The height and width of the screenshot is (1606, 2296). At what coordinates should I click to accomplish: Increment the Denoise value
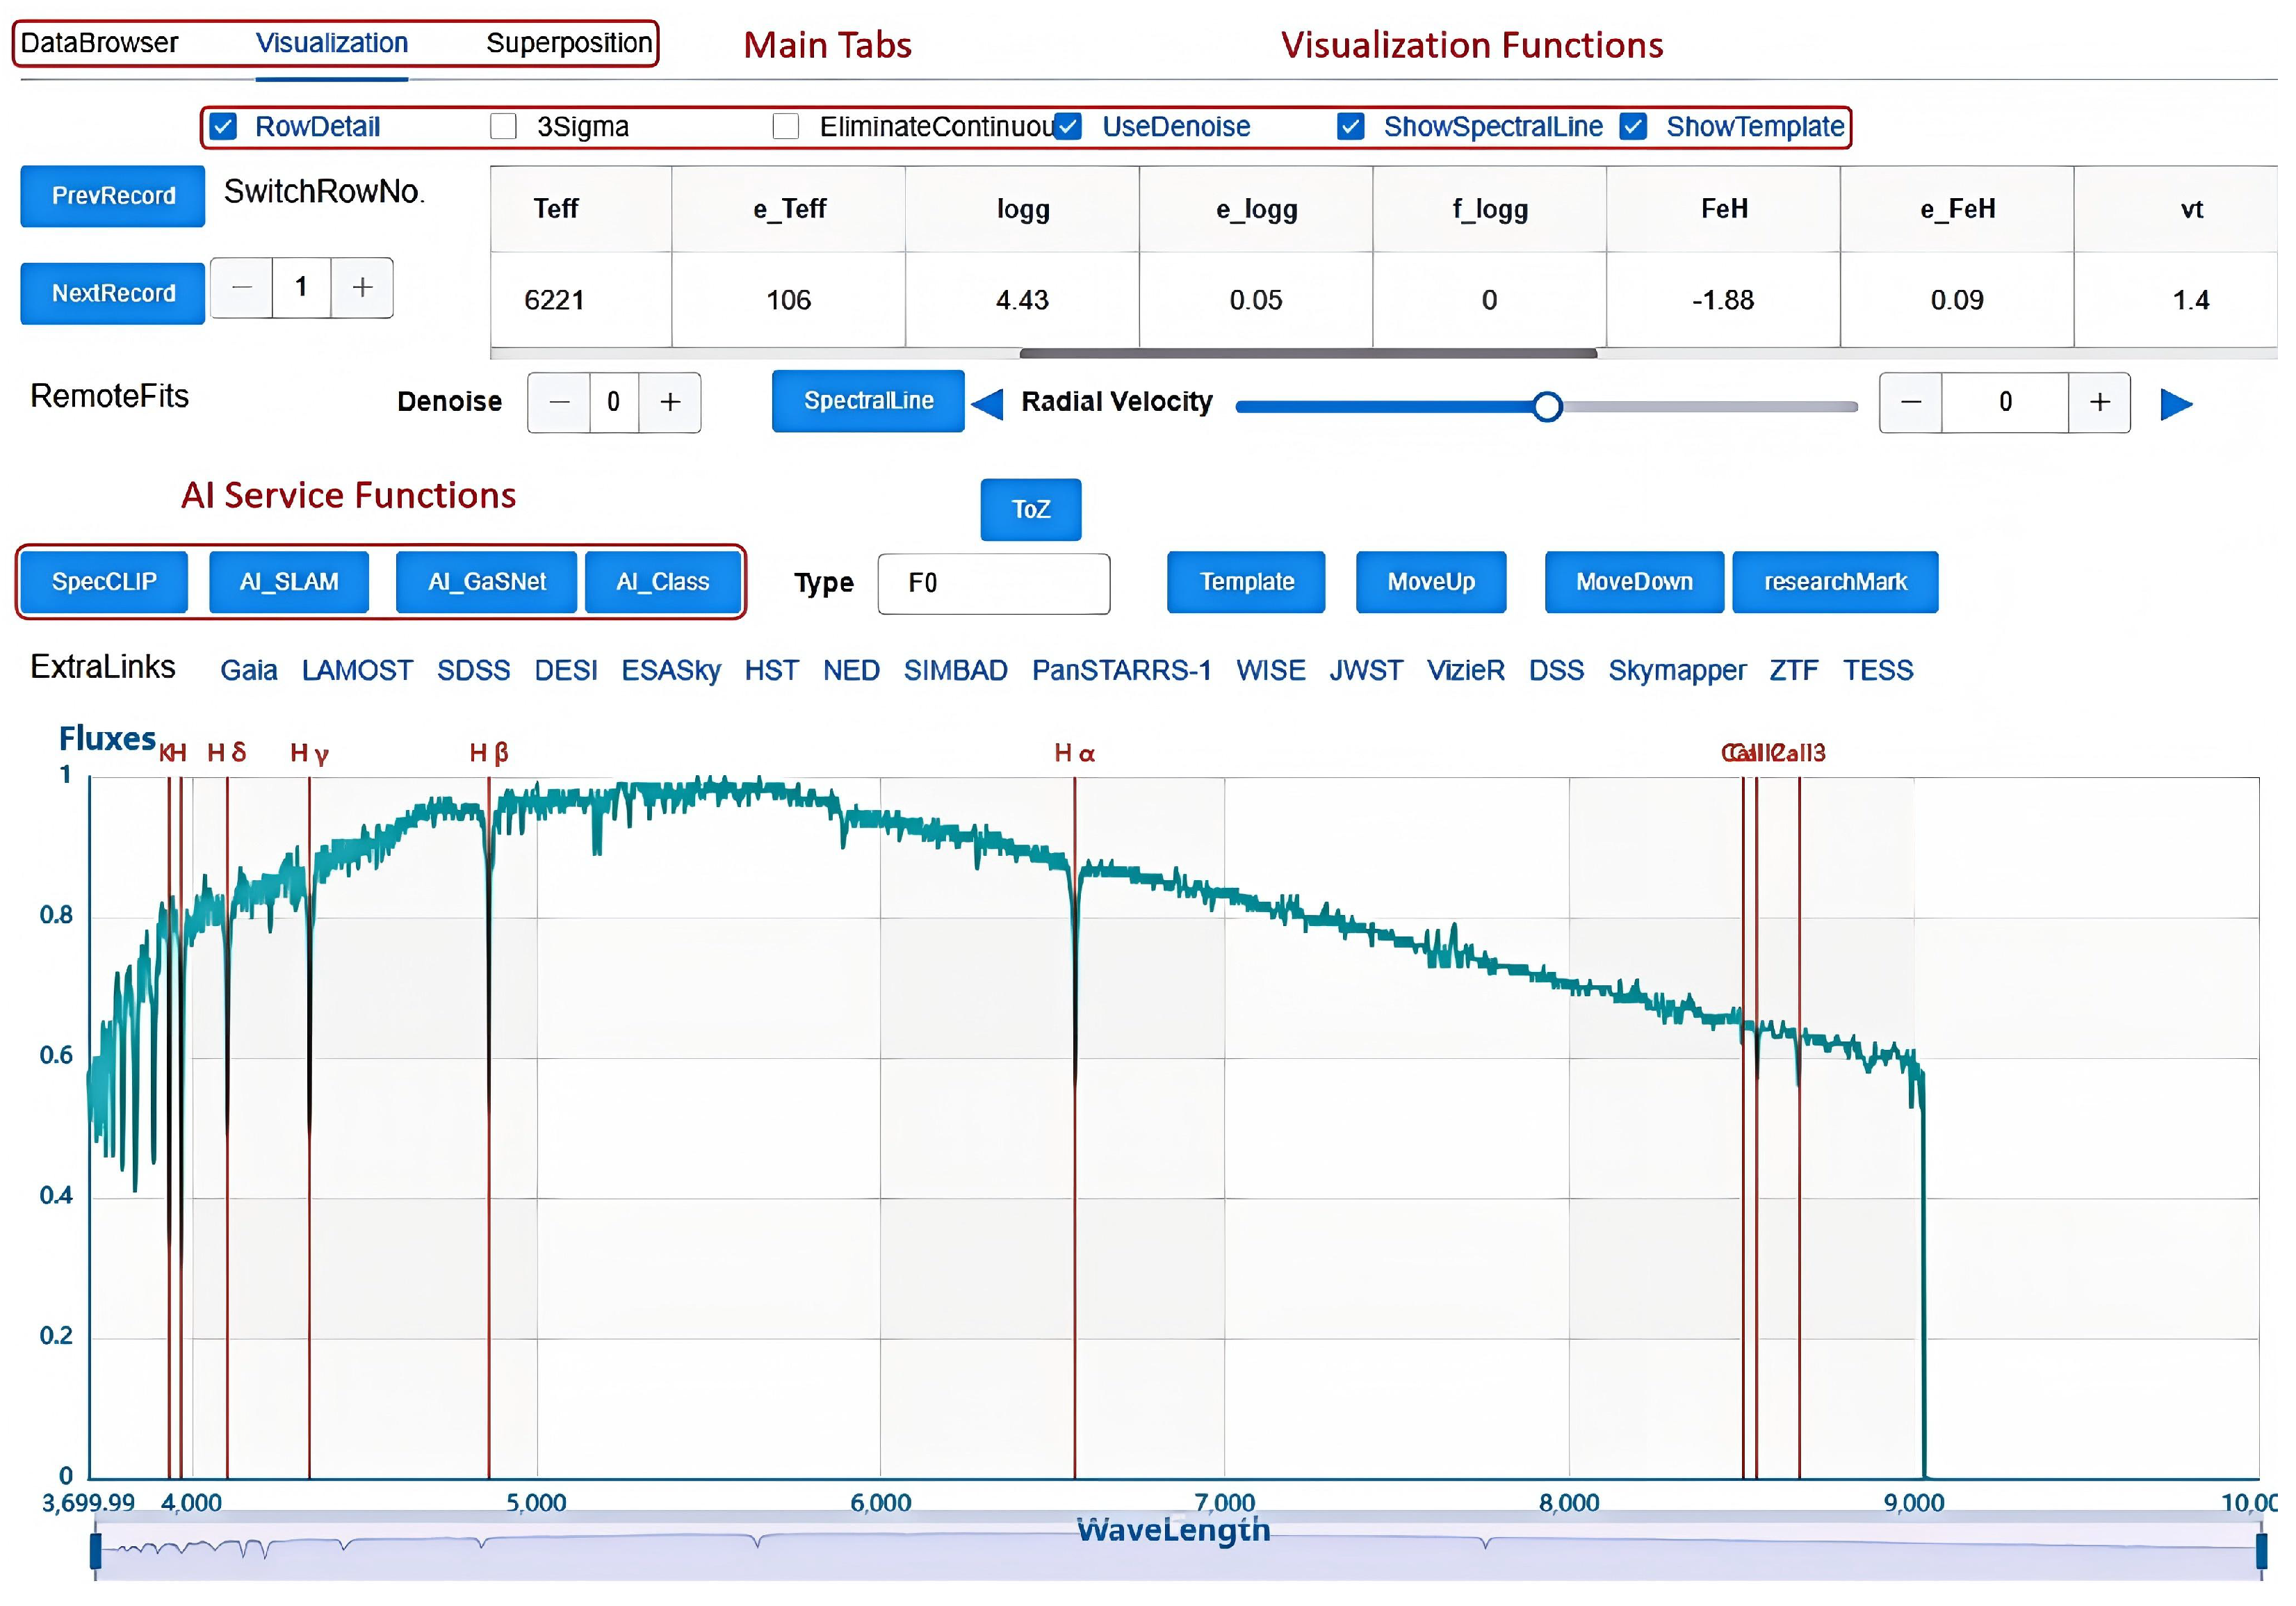point(670,402)
